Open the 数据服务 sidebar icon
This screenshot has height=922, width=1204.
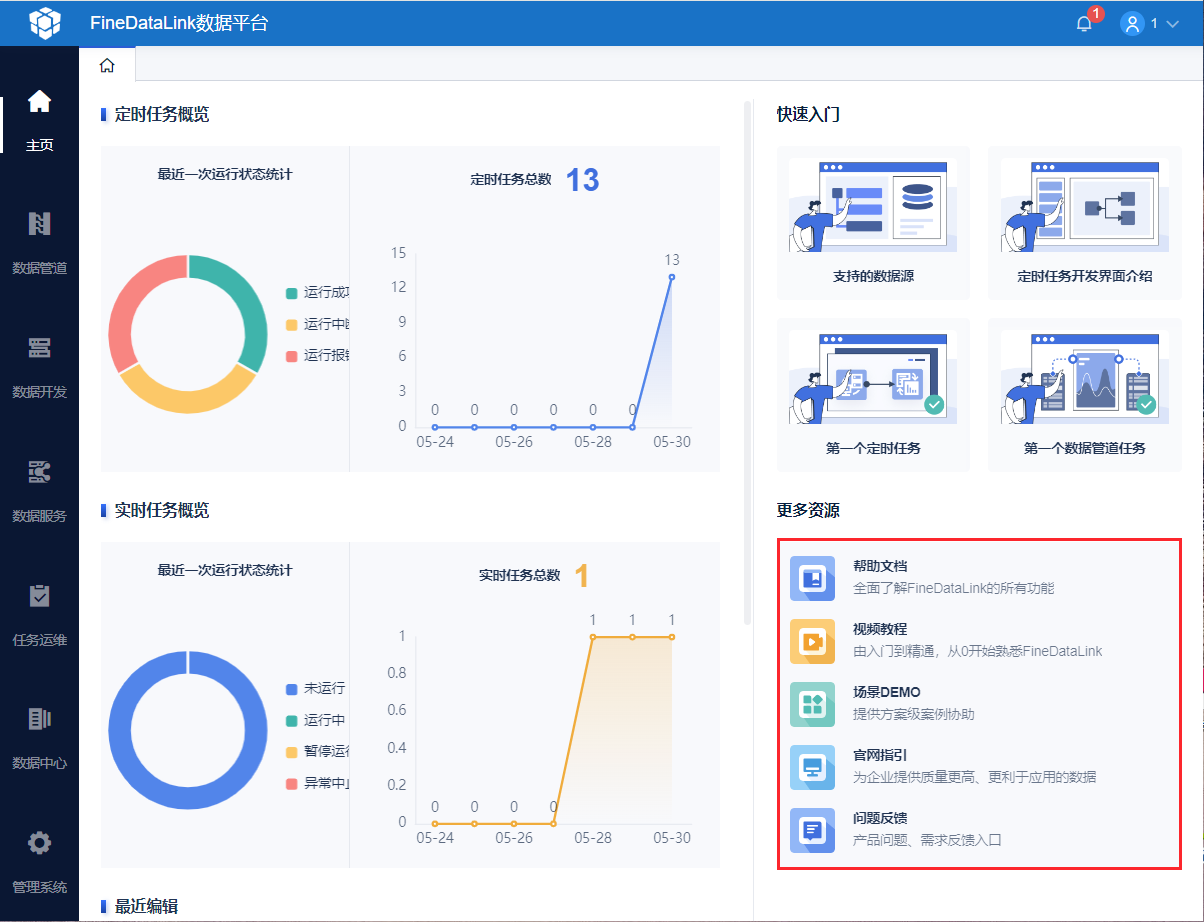pos(39,472)
